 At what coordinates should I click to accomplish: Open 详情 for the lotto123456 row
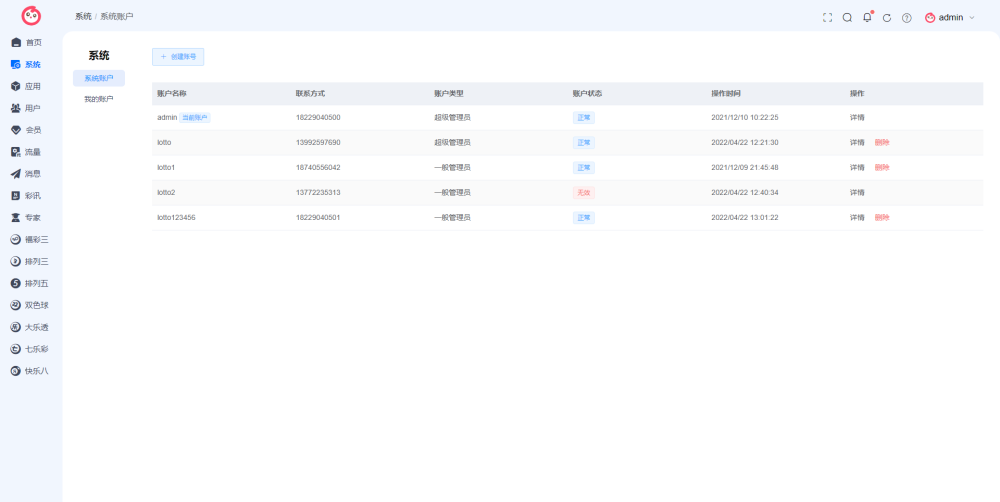(857, 218)
